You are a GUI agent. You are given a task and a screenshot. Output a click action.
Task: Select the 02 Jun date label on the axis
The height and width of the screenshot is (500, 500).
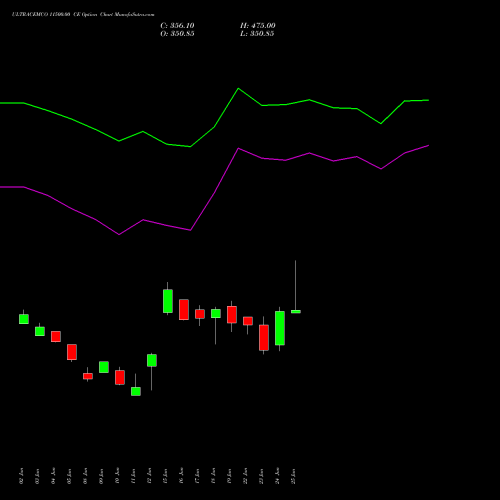[22, 476]
